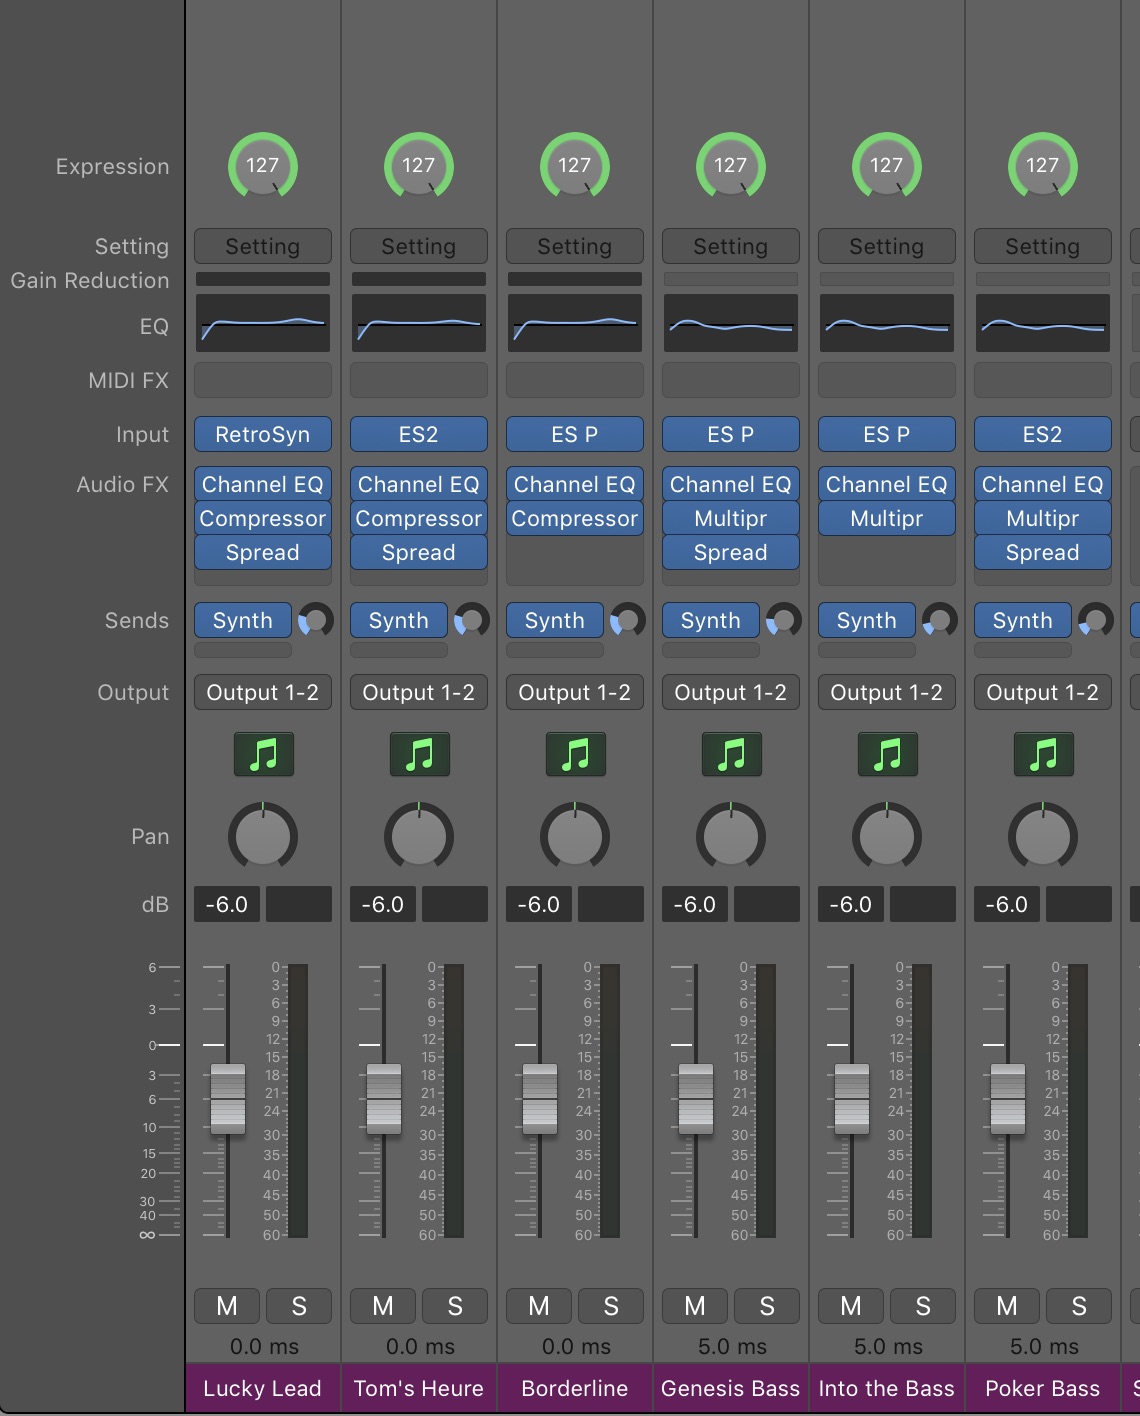The width and height of the screenshot is (1140, 1416).
Task: Open the RetroSyn instrument slot
Action: point(263,434)
